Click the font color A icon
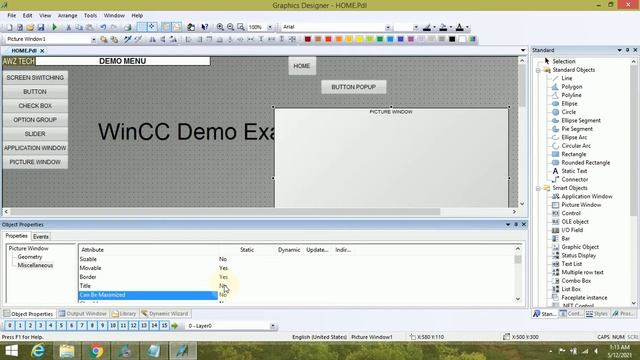The width and height of the screenshot is (640, 360). coord(460,27)
